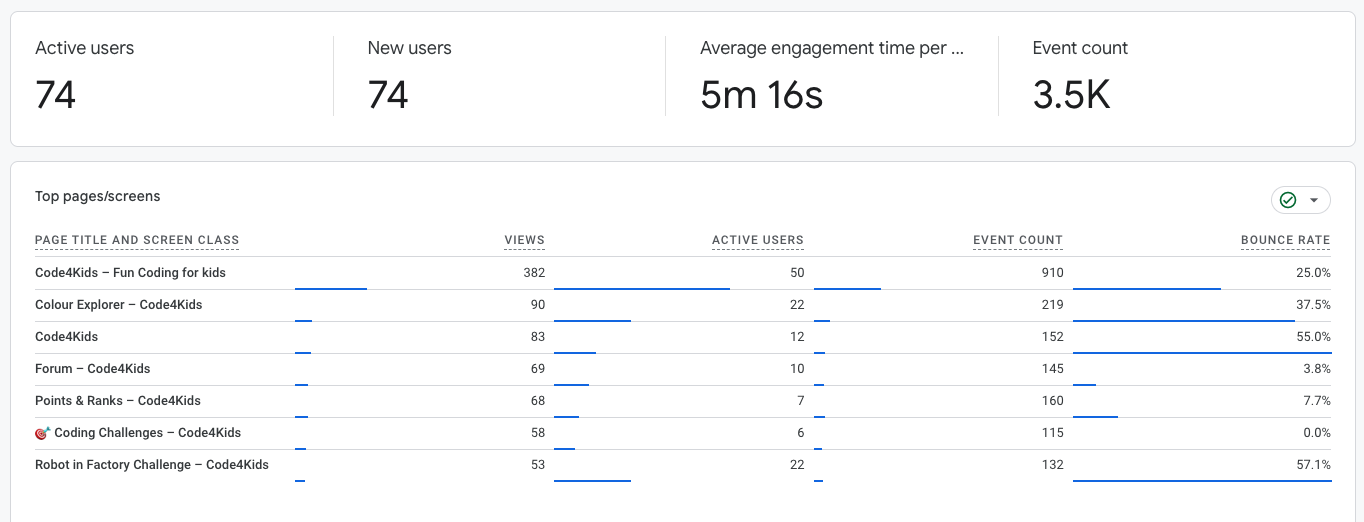This screenshot has width=1364, height=522.
Task: Sort by the VIEWS column header
Action: pos(525,240)
